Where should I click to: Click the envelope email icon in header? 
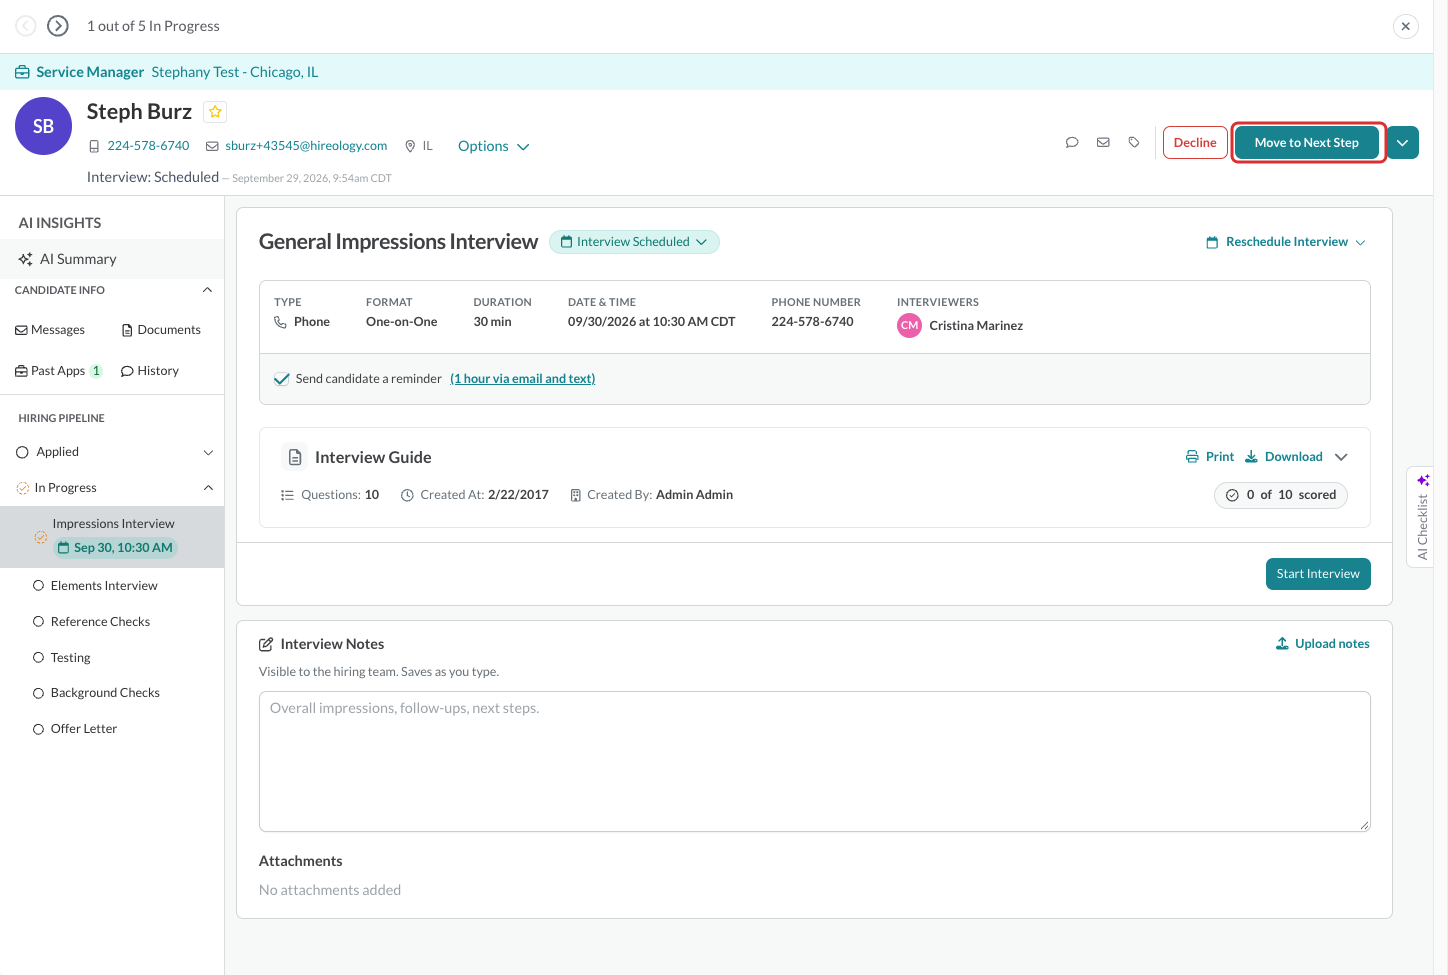coord(1103,143)
